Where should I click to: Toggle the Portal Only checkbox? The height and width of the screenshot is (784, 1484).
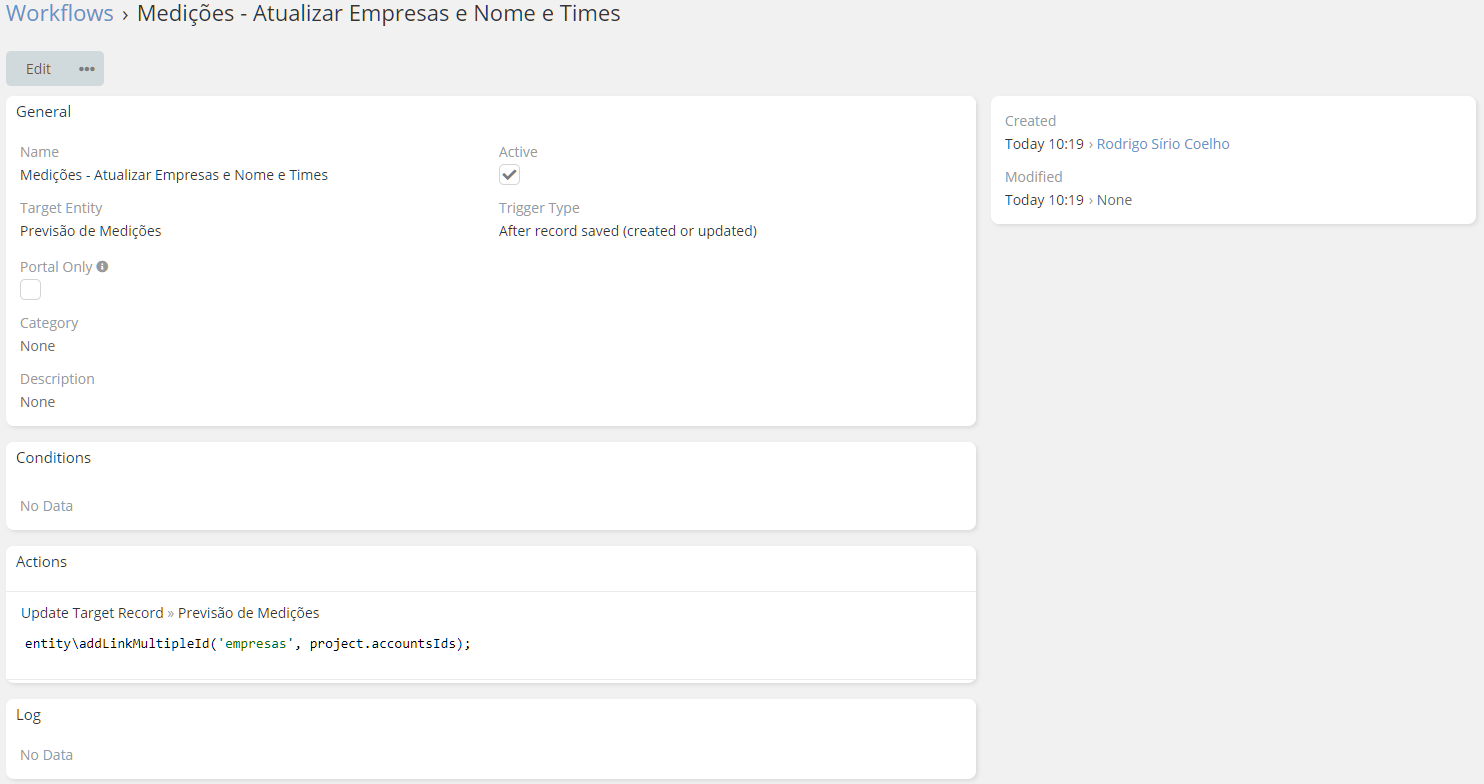[x=31, y=290]
